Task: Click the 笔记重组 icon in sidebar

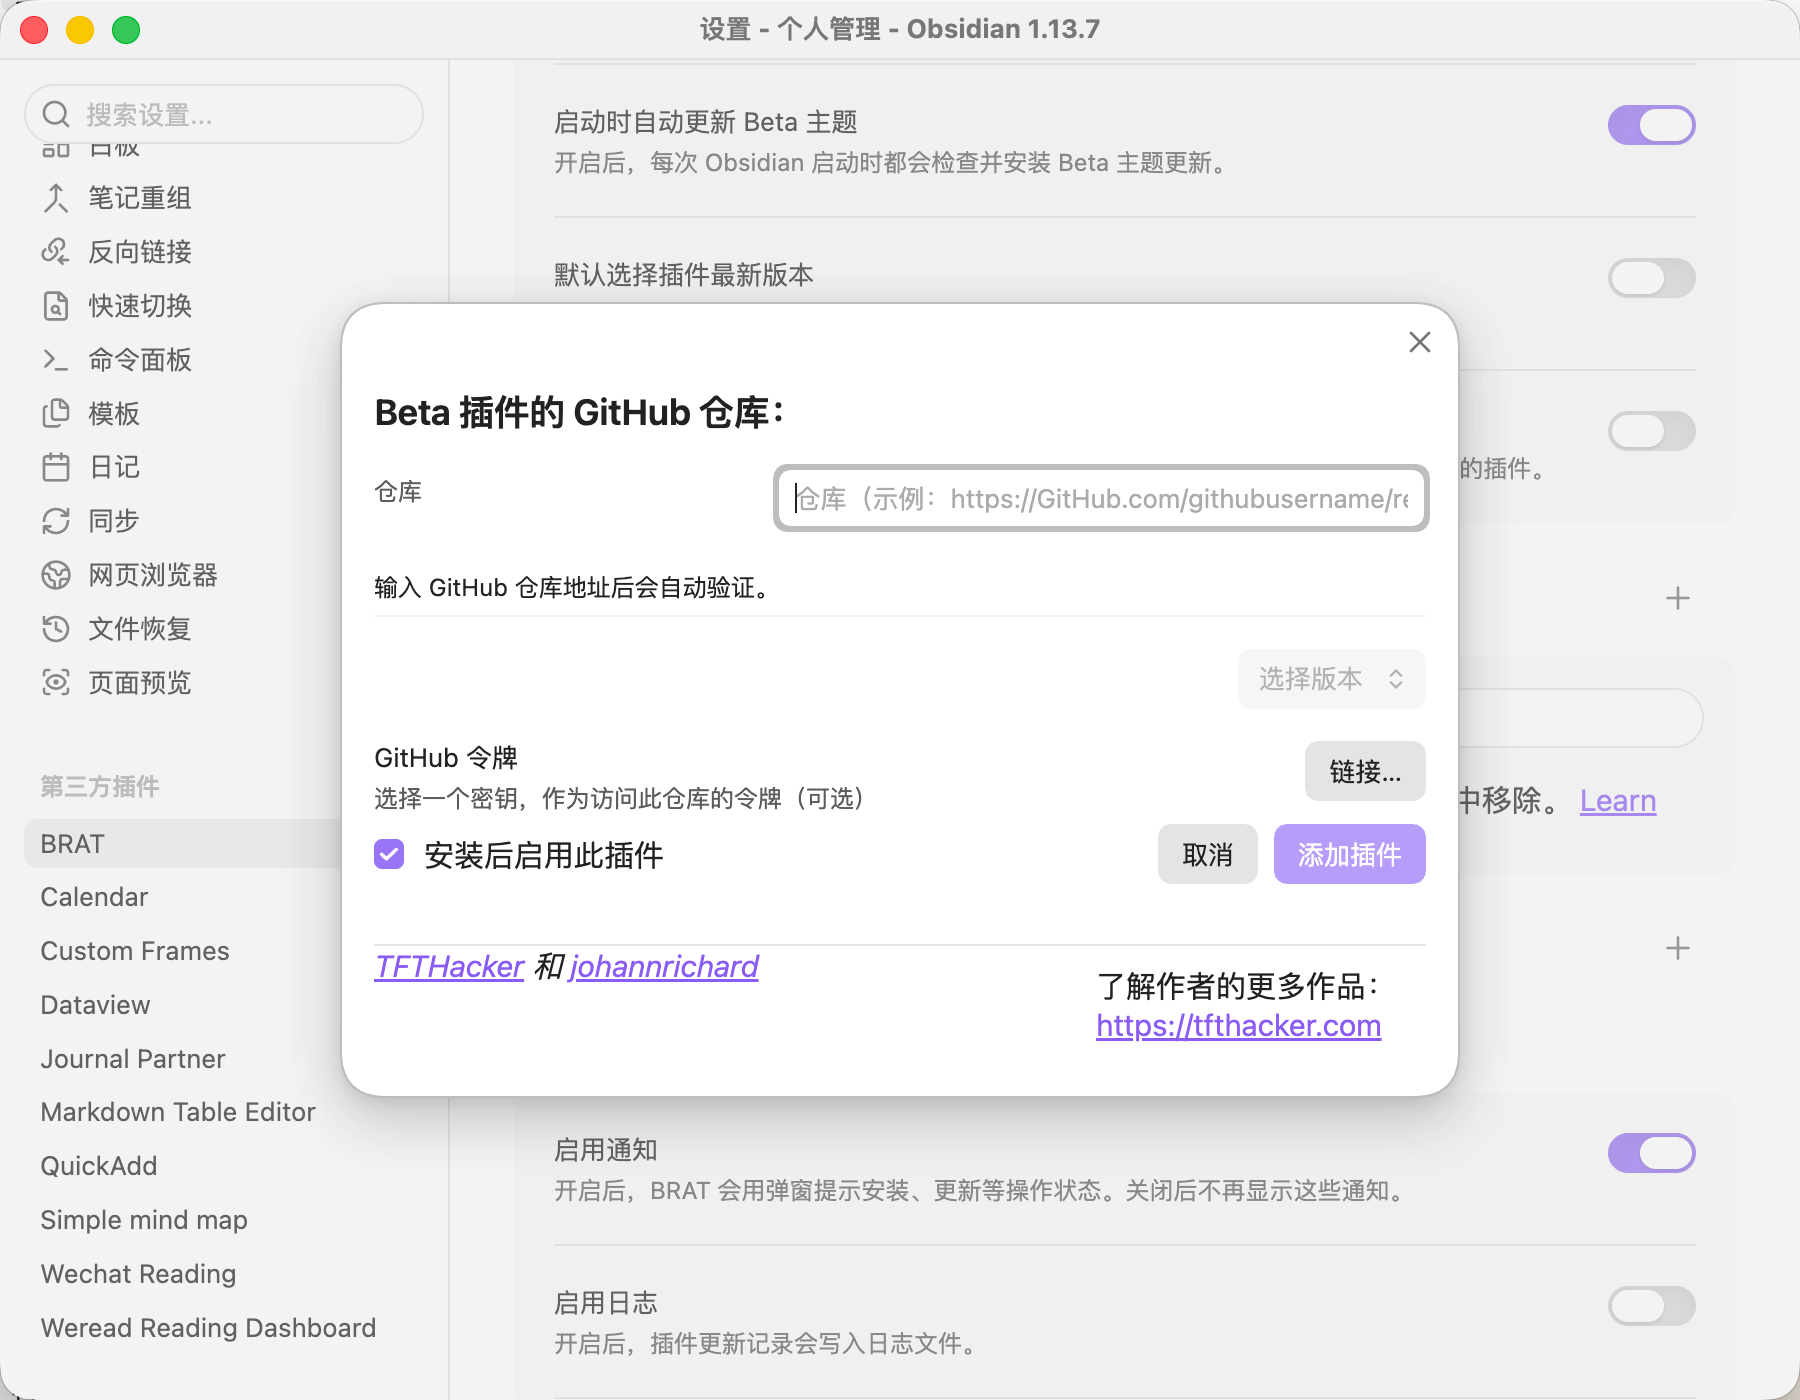Action: [x=56, y=198]
